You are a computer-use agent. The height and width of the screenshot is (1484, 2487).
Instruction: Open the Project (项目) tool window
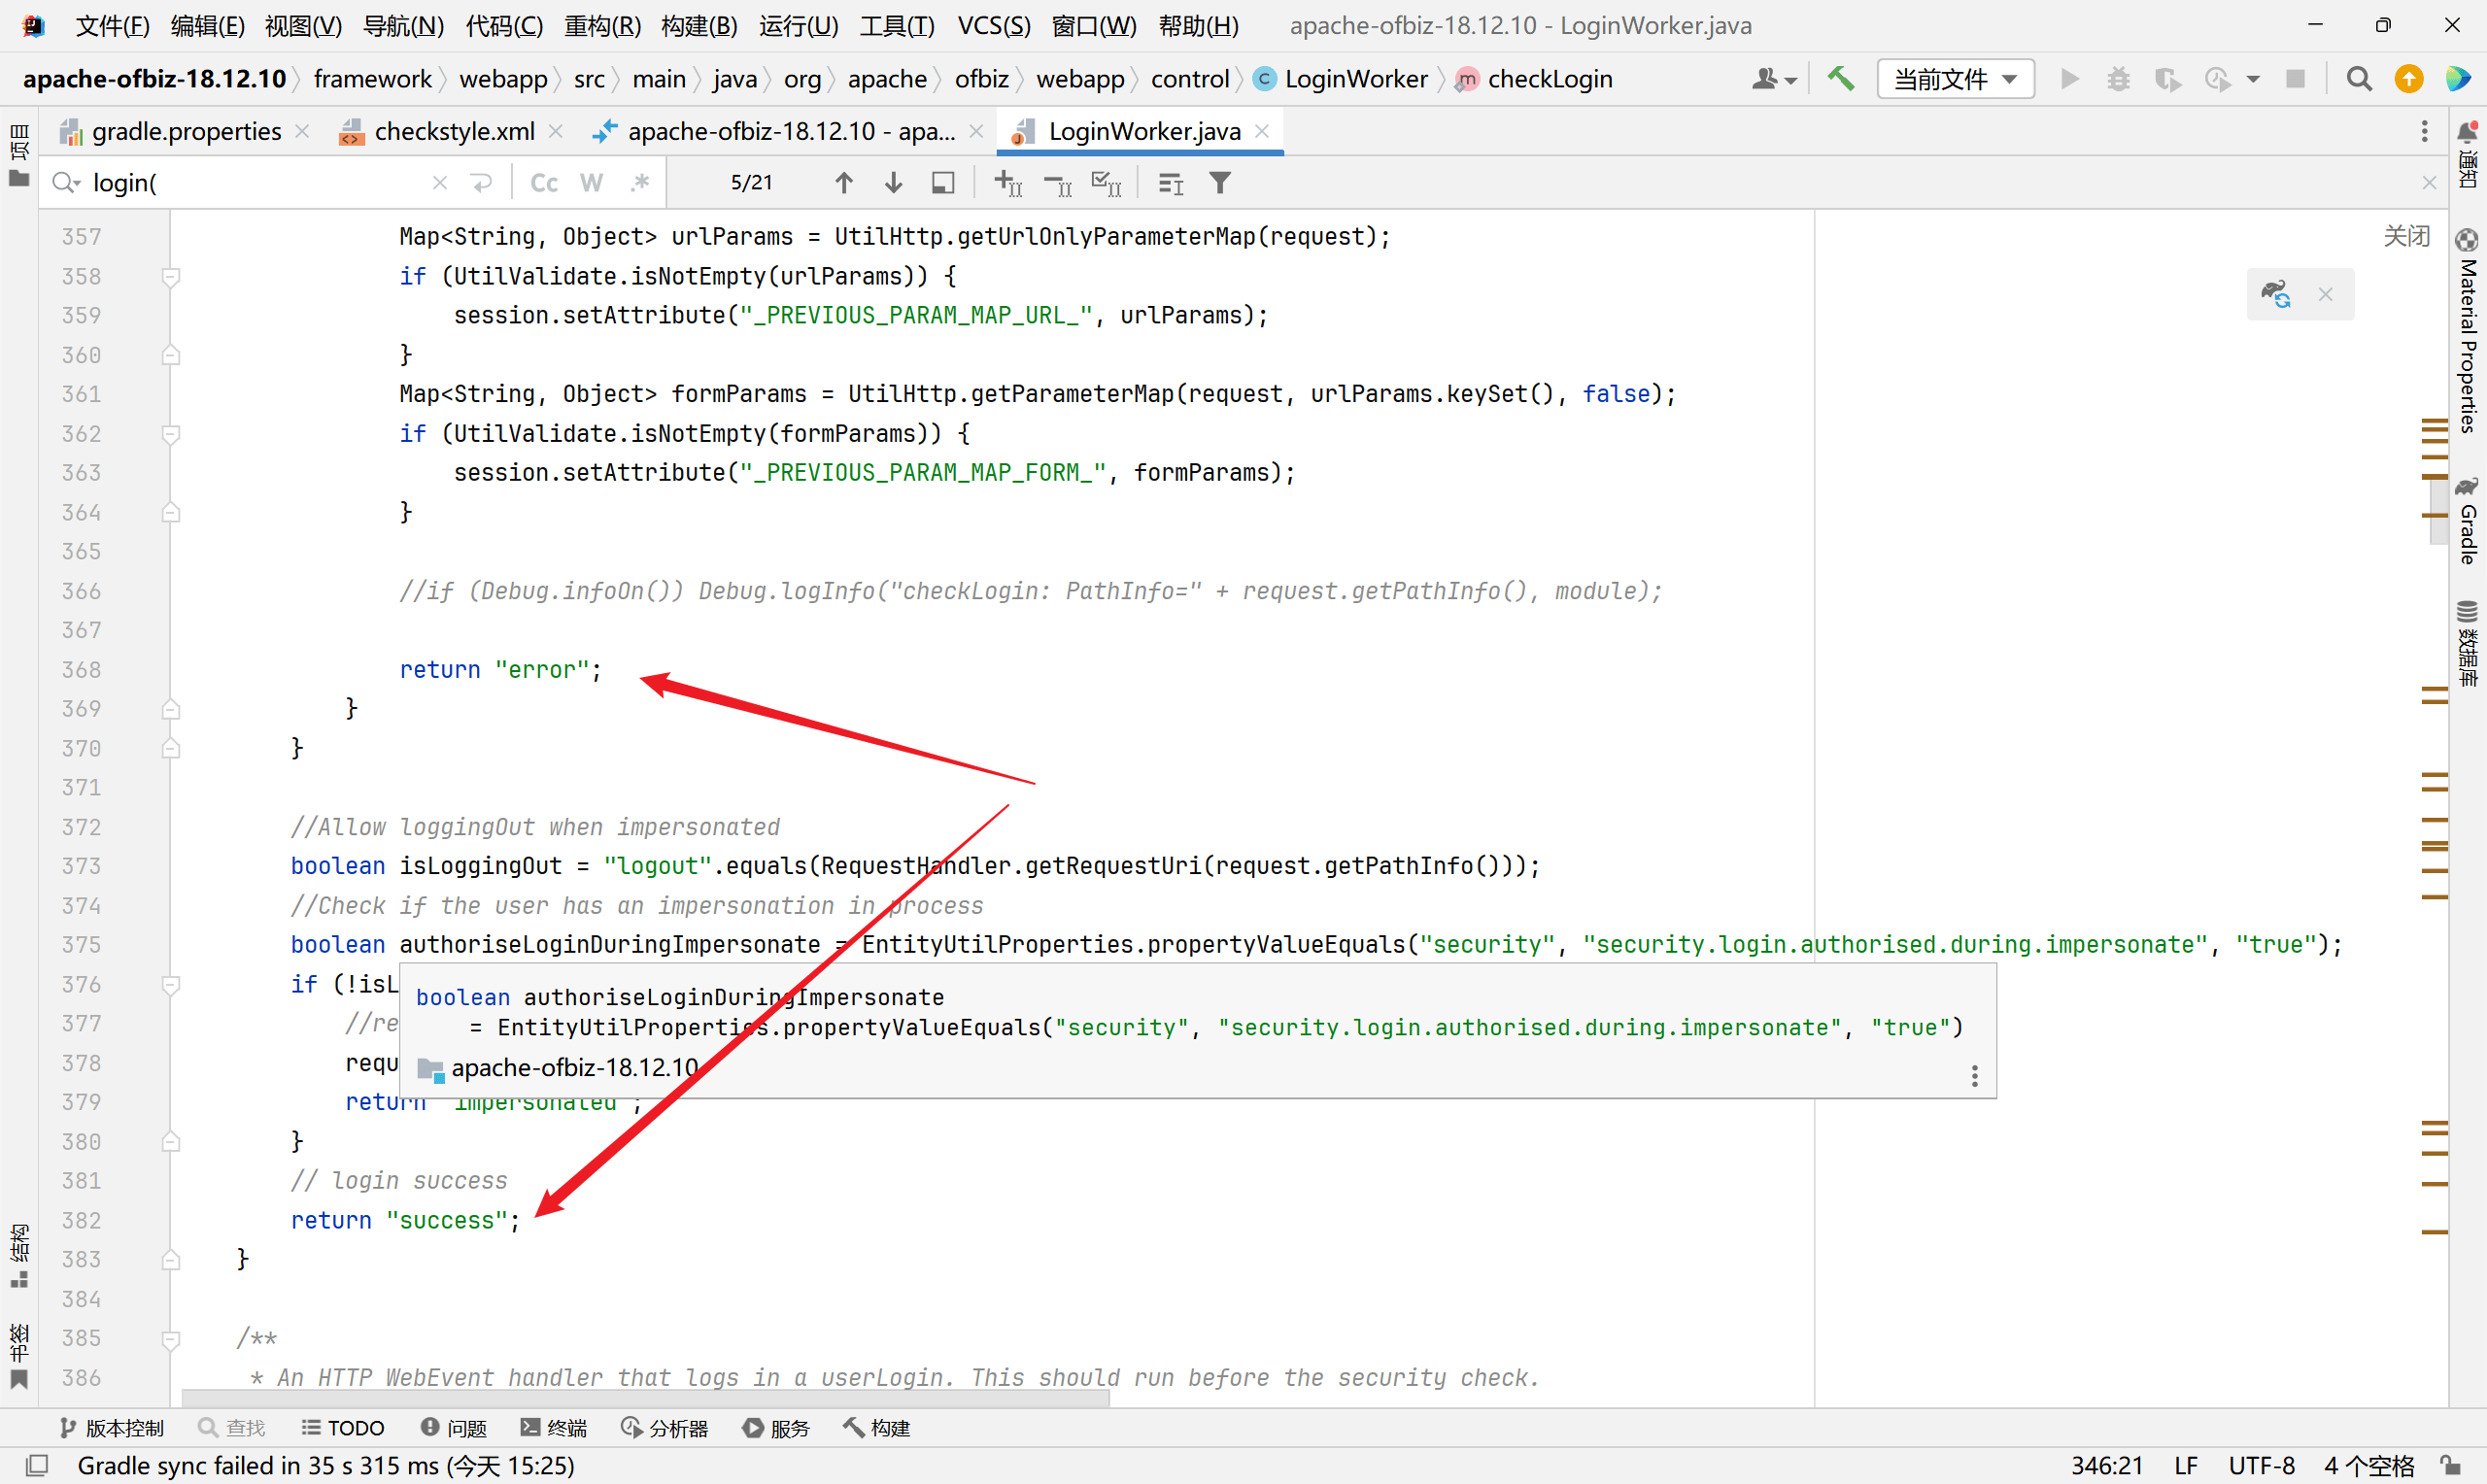click(x=19, y=156)
